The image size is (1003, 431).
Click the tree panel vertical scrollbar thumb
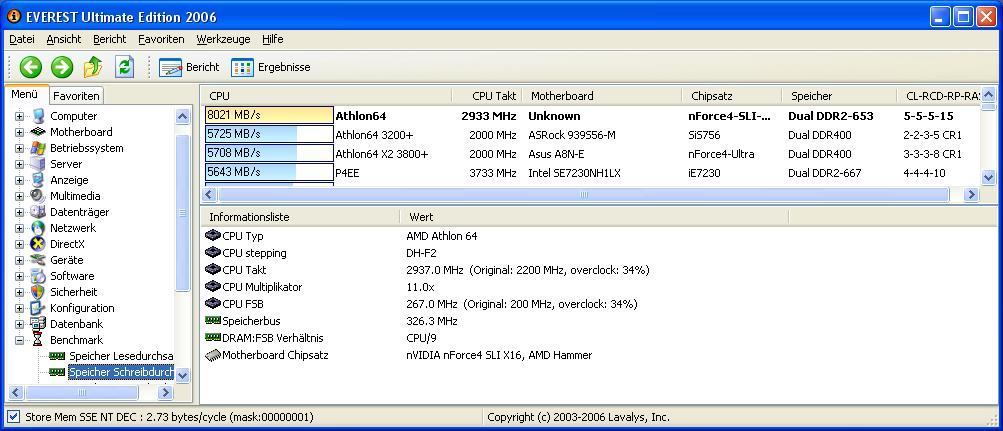coord(183,213)
